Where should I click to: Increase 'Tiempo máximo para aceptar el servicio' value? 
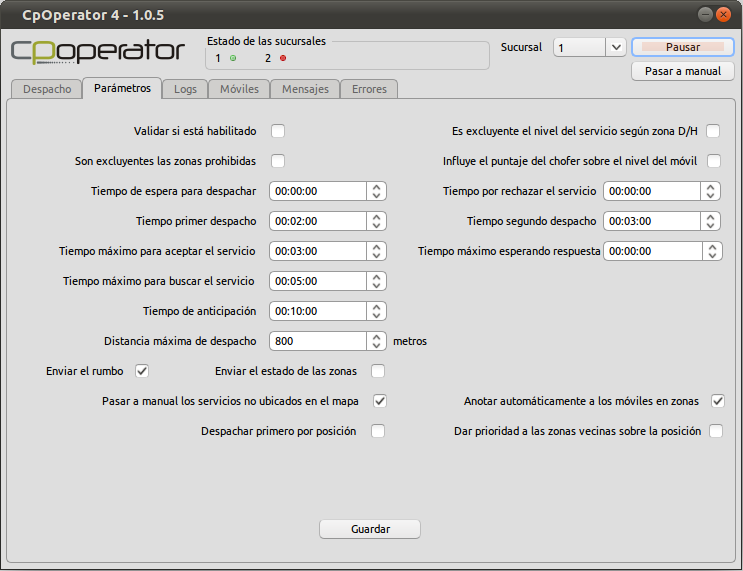coord(376,247)
